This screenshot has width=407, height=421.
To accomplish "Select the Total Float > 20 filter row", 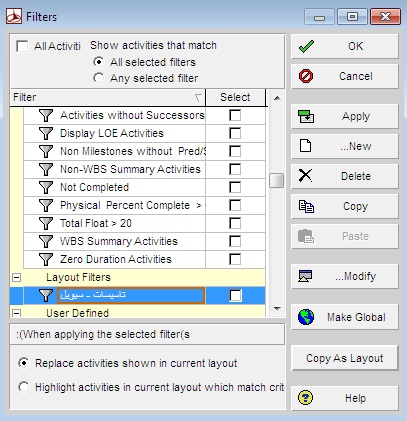I will 114,223.
